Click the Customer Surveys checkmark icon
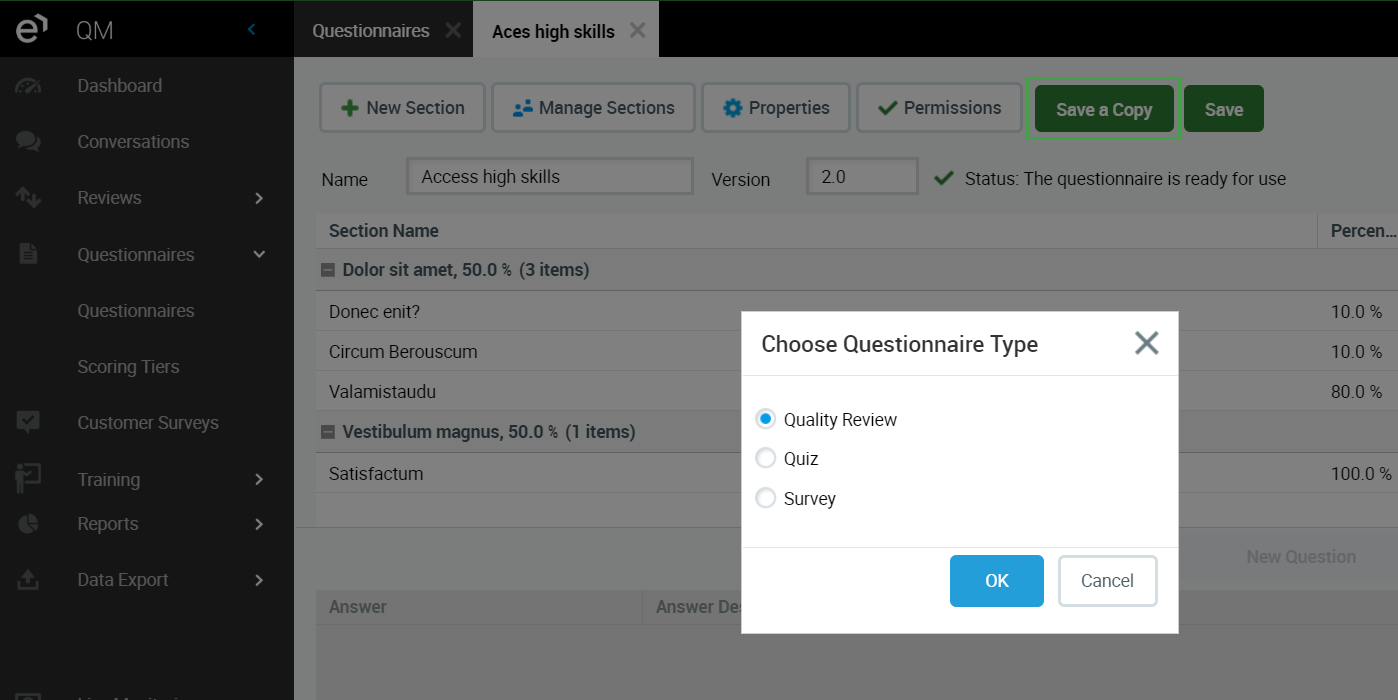 tap(28, 423)
